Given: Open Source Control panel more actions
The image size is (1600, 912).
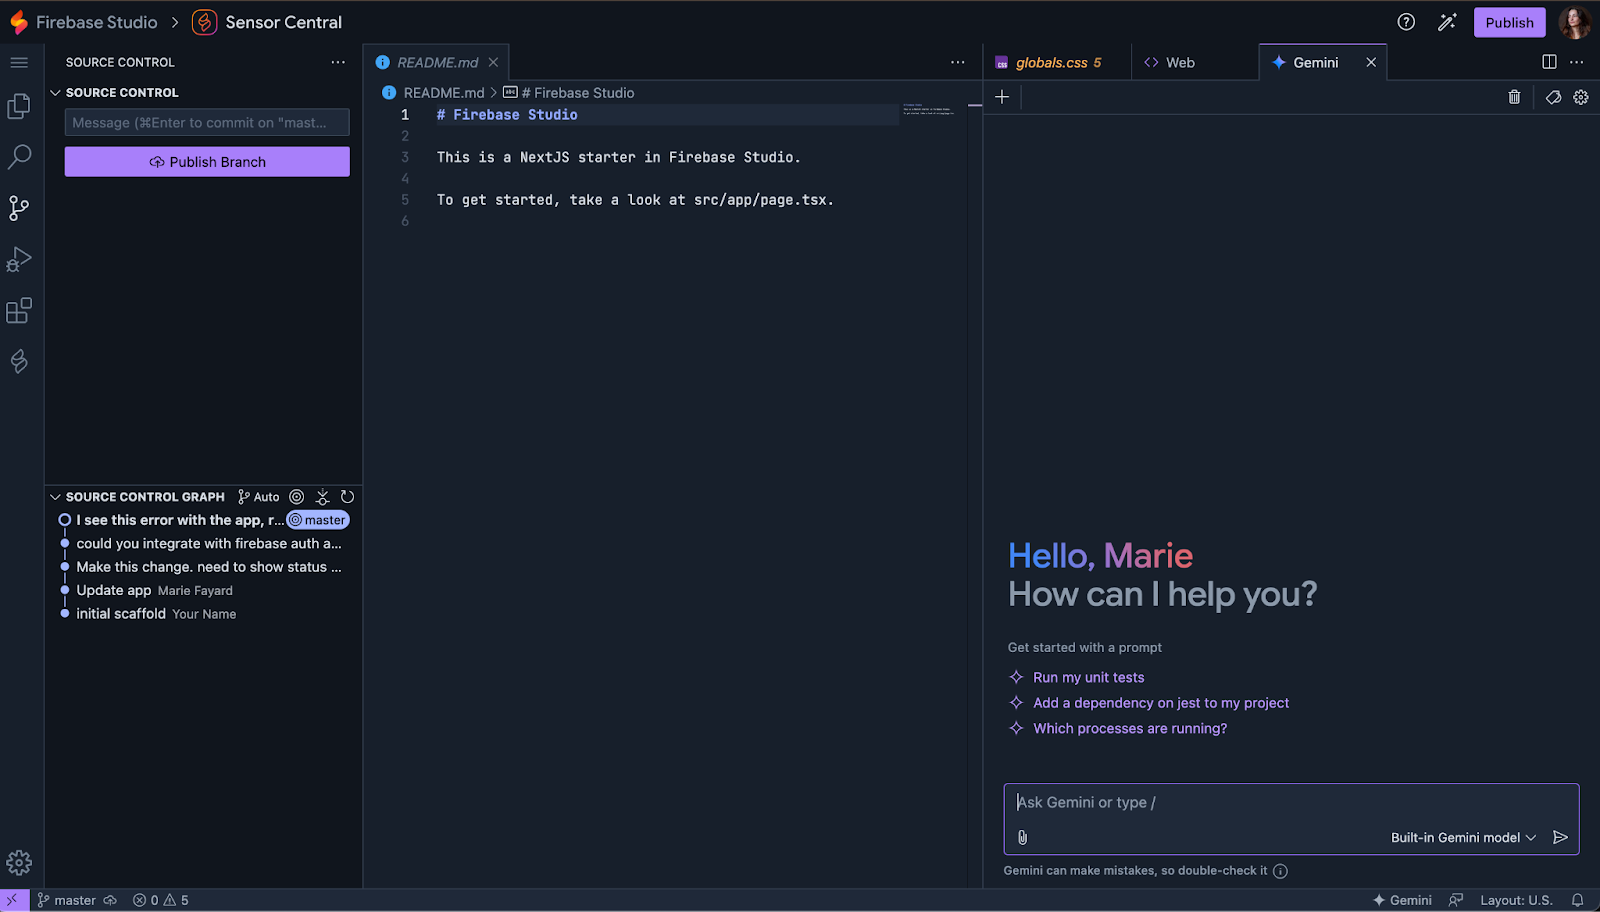Looking at the screenshot, I should point(338,62).
